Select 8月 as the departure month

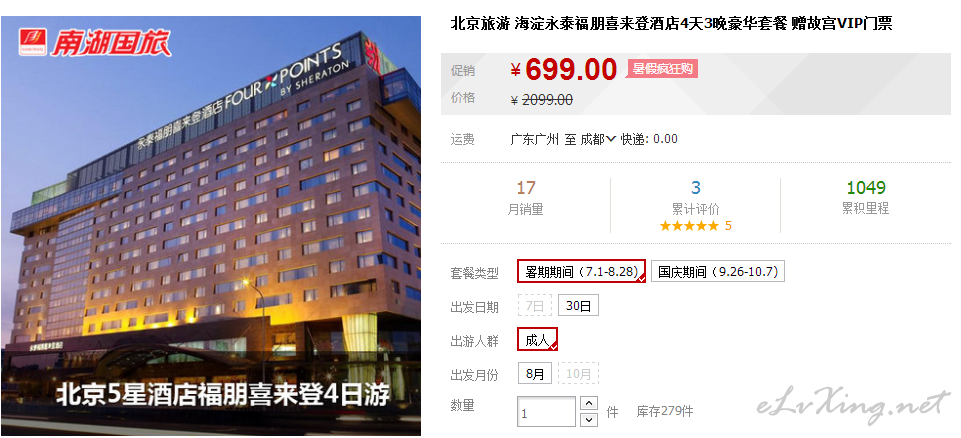point(535,373)
